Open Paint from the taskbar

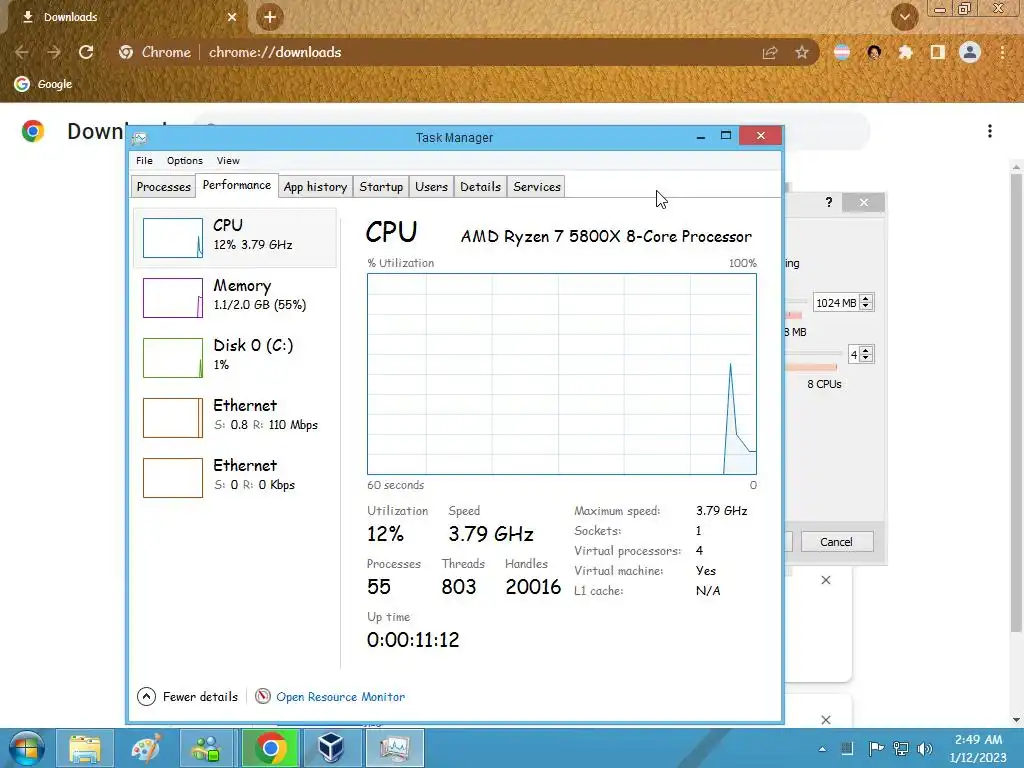146,748
